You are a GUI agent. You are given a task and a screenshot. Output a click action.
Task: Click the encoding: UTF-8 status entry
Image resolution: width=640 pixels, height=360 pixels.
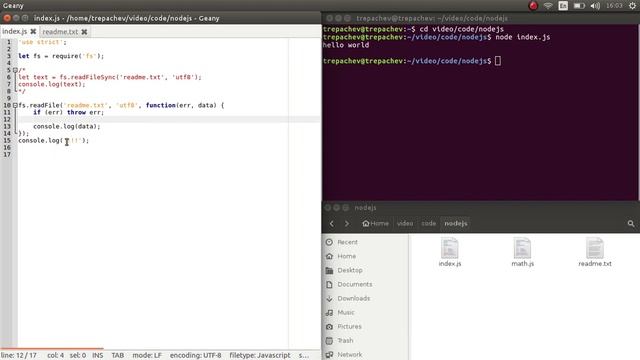click(x=196, y=355)
